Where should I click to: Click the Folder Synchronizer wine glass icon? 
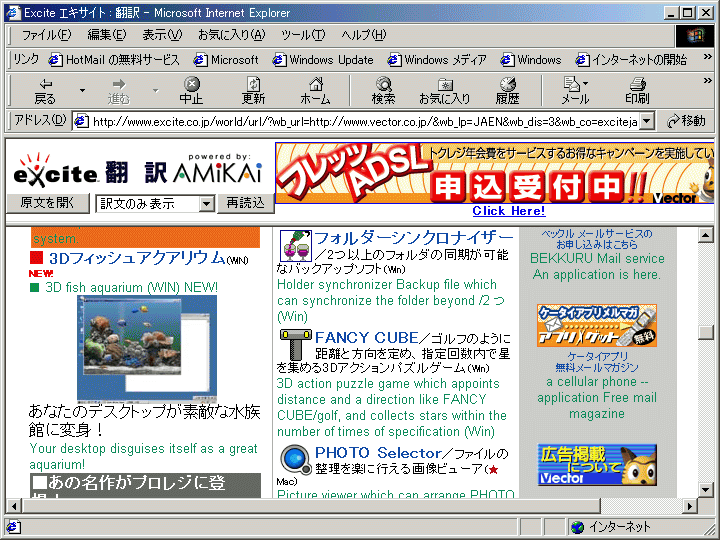(296, 246)
